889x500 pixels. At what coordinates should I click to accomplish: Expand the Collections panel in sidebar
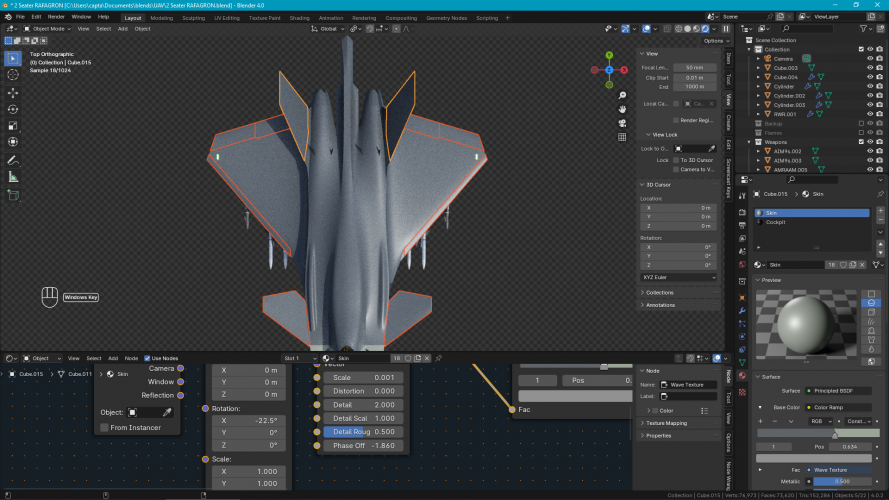point(660,293)
